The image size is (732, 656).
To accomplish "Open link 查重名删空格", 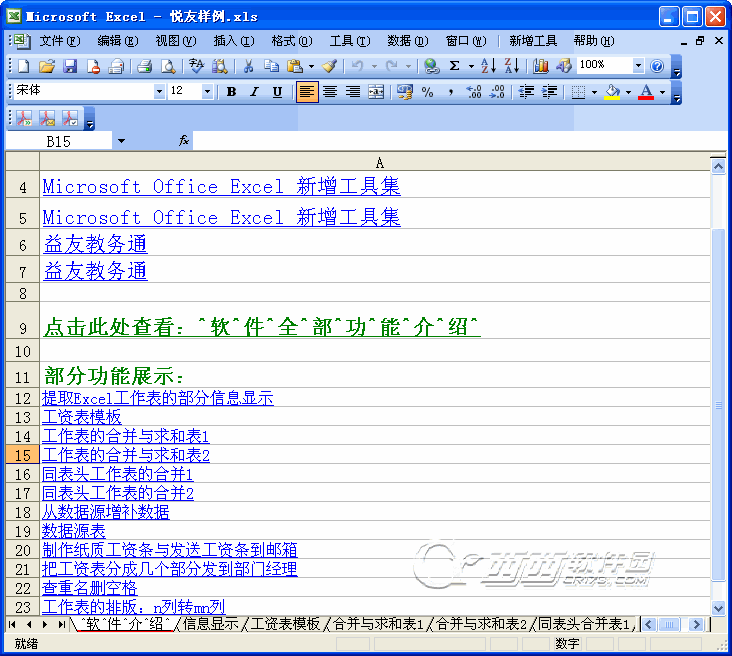I will click(90, 588).
